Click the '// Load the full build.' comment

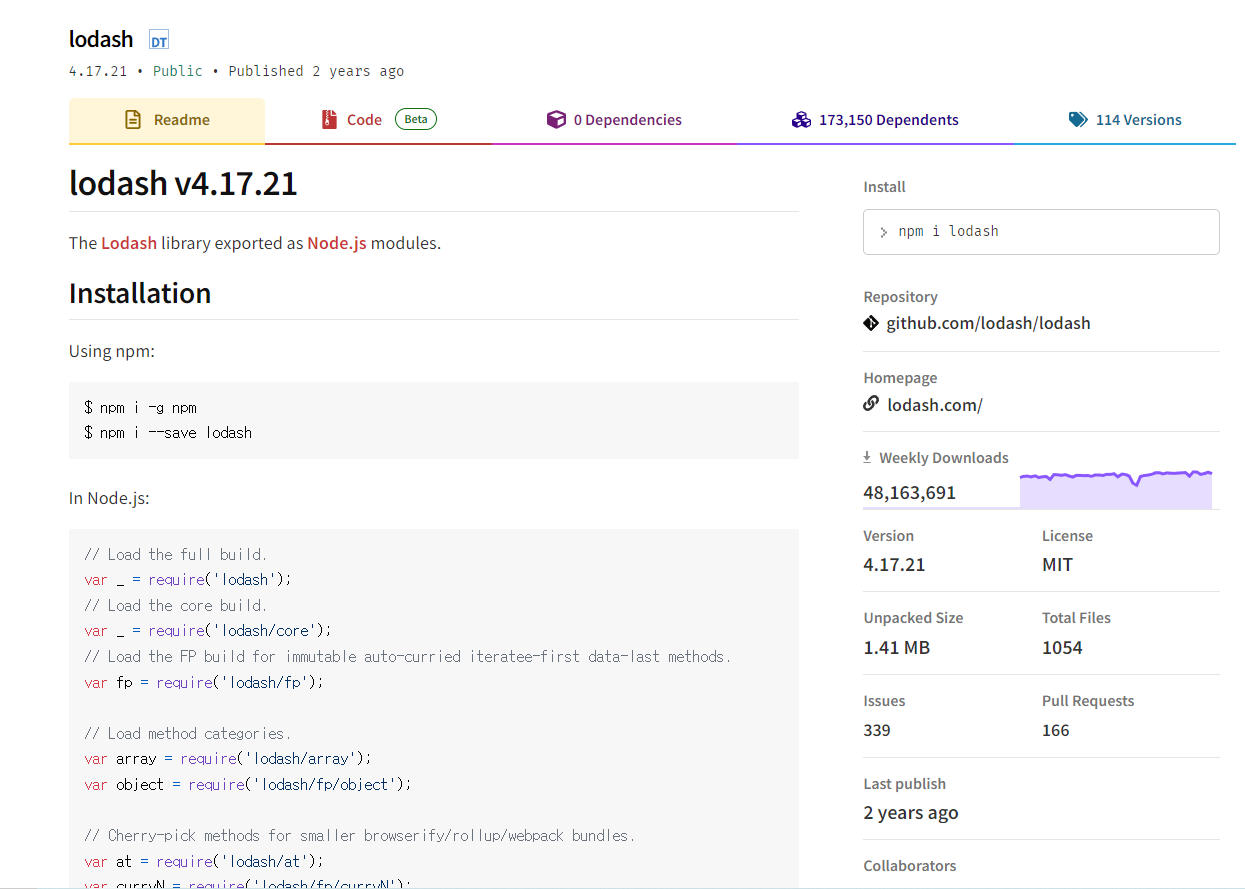(176, 554)
